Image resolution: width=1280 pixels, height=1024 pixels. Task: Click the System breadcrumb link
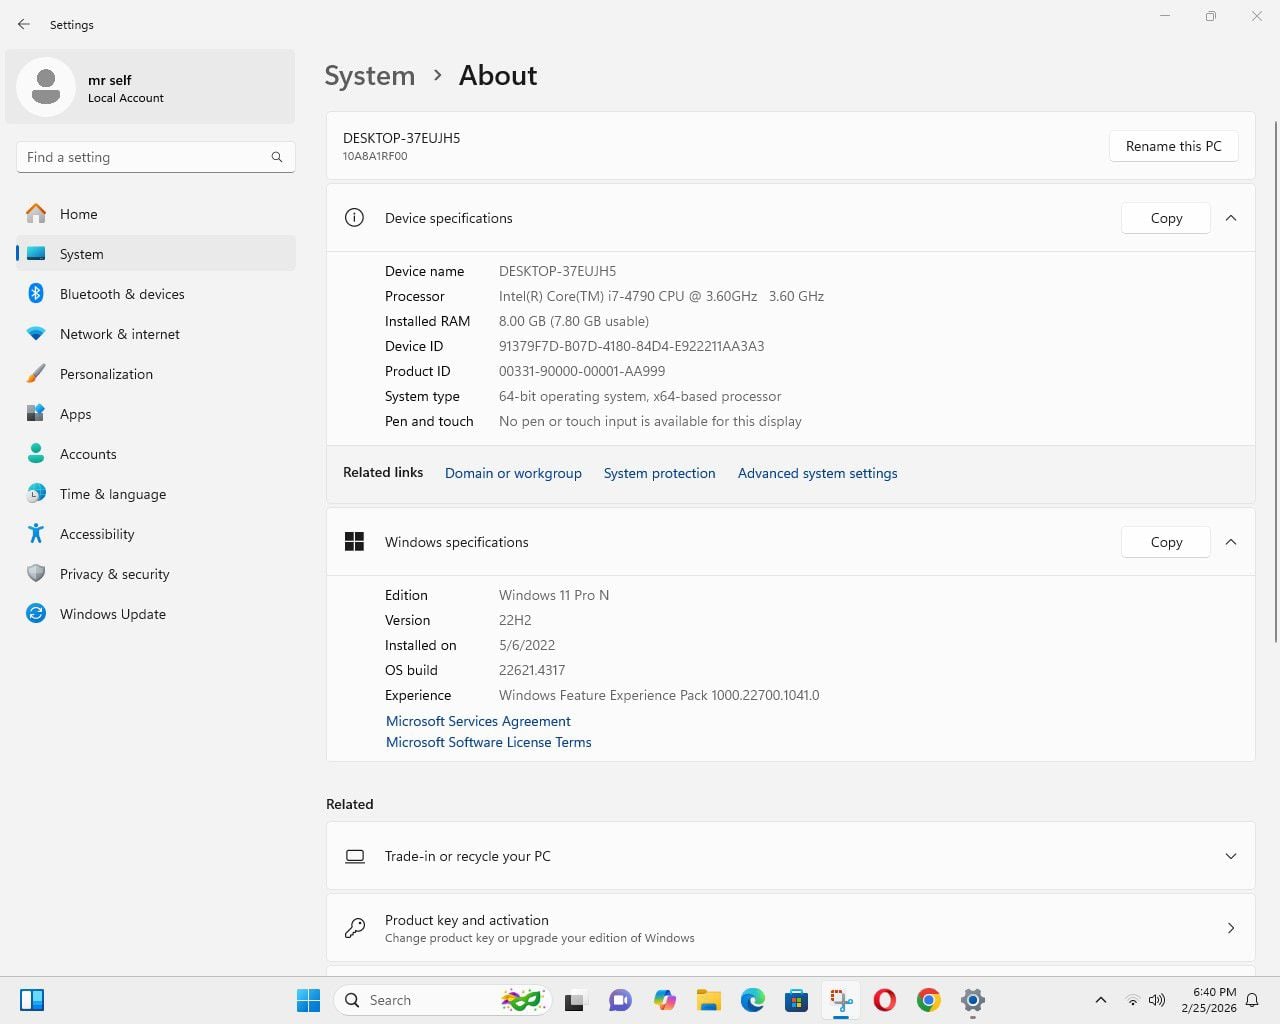coord(369,76)
